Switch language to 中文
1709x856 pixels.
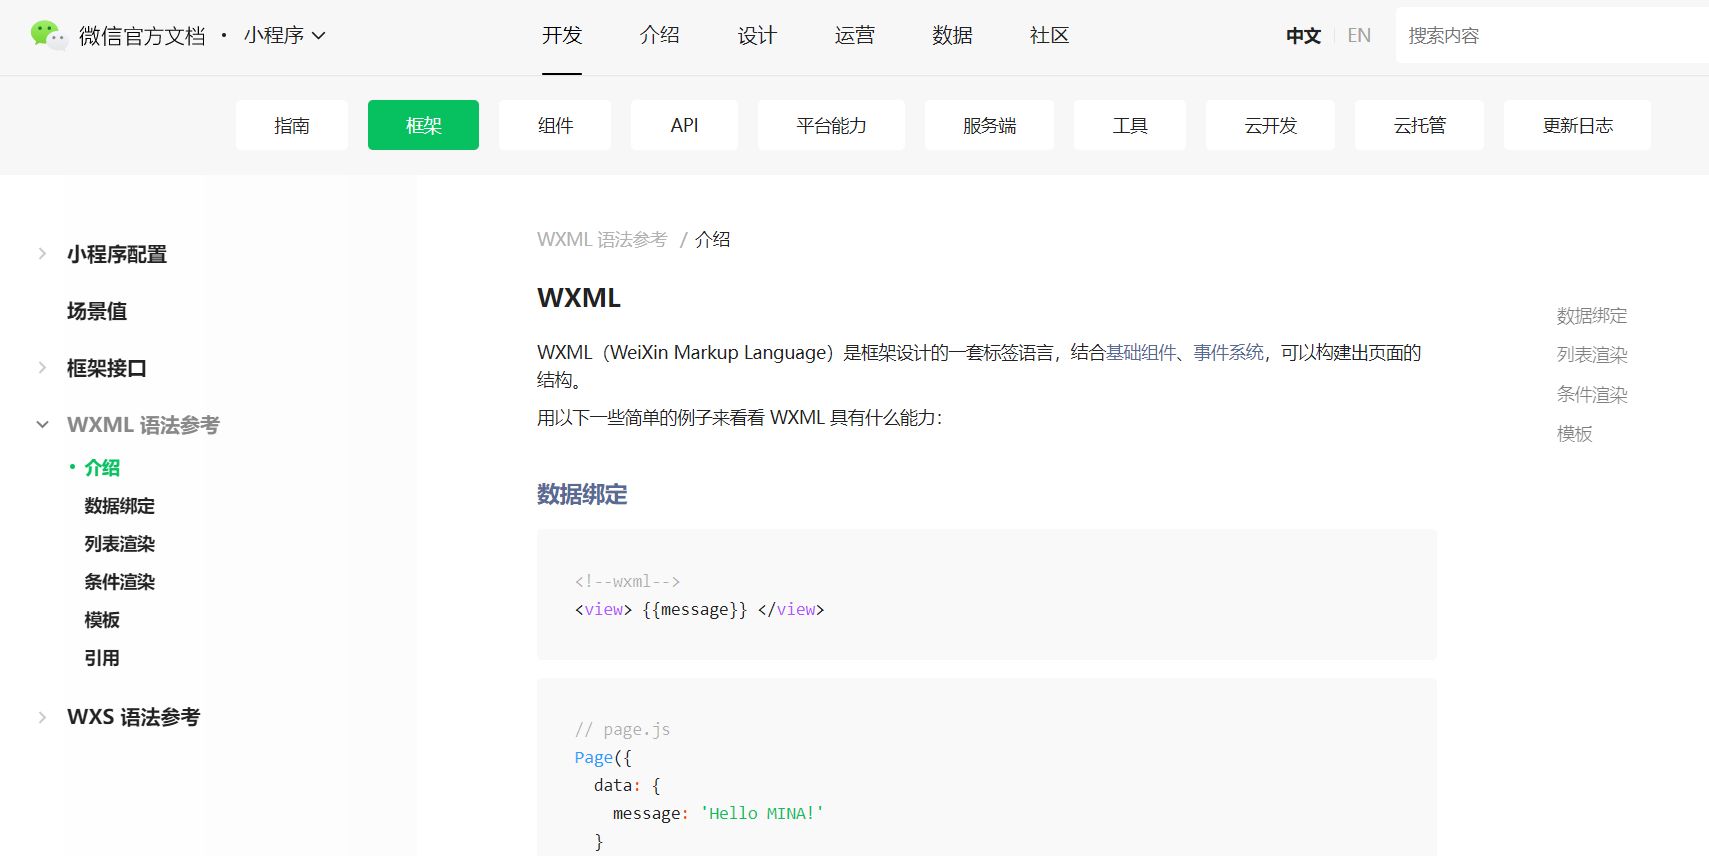click(x=1303, y=36)
